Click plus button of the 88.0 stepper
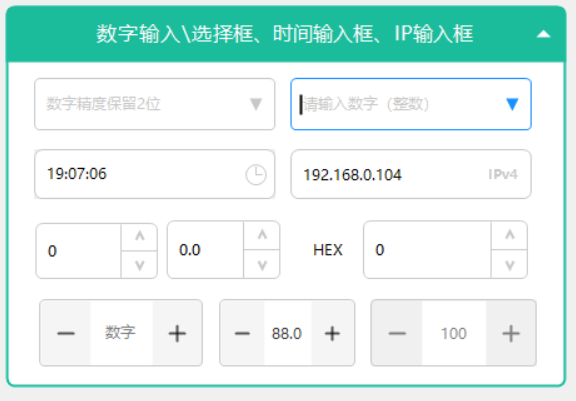The height and width of the screenshot is (401, 576). pos(332,333)
